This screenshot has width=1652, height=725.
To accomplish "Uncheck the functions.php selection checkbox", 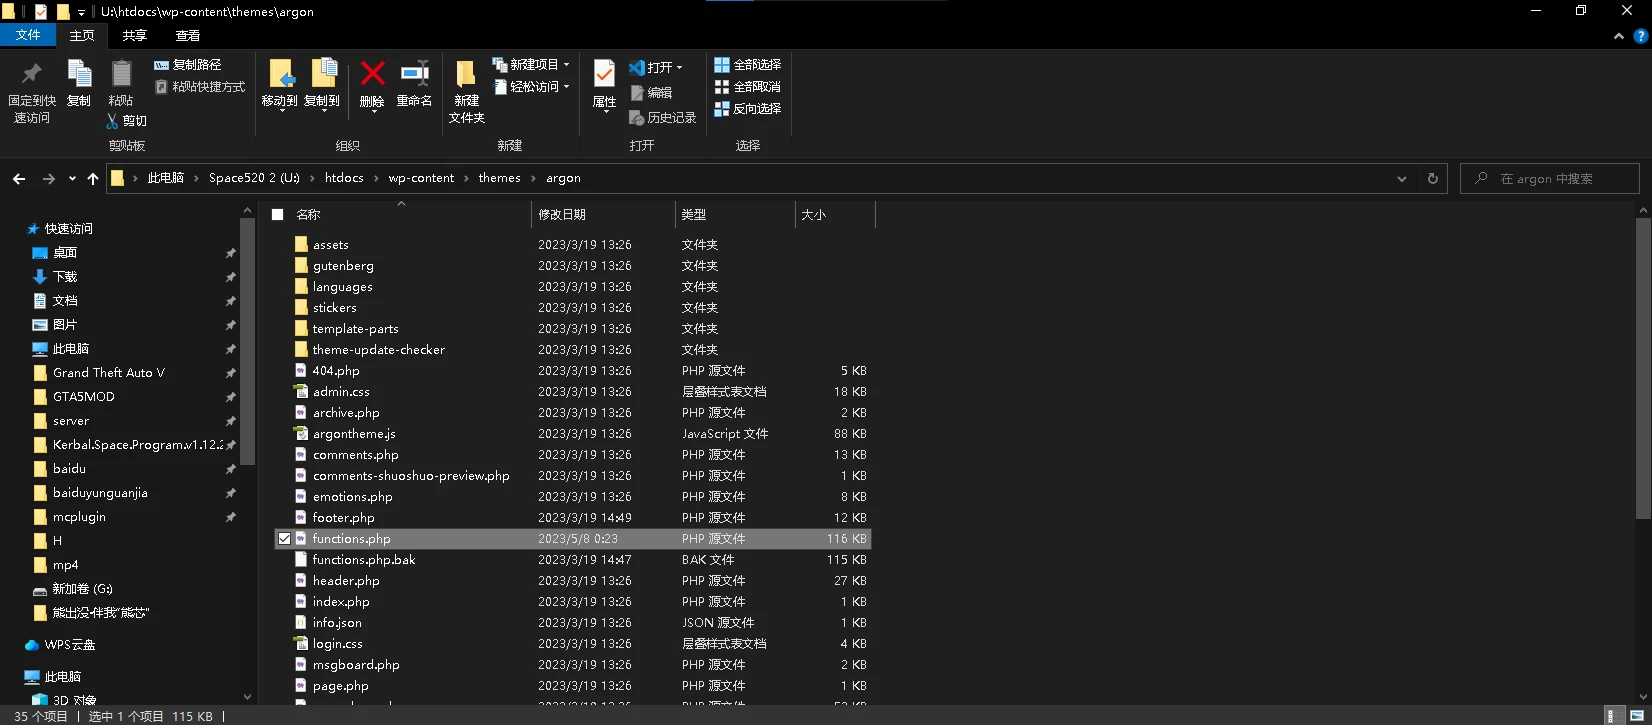I will pyautogui.click(x=284, y=538).
